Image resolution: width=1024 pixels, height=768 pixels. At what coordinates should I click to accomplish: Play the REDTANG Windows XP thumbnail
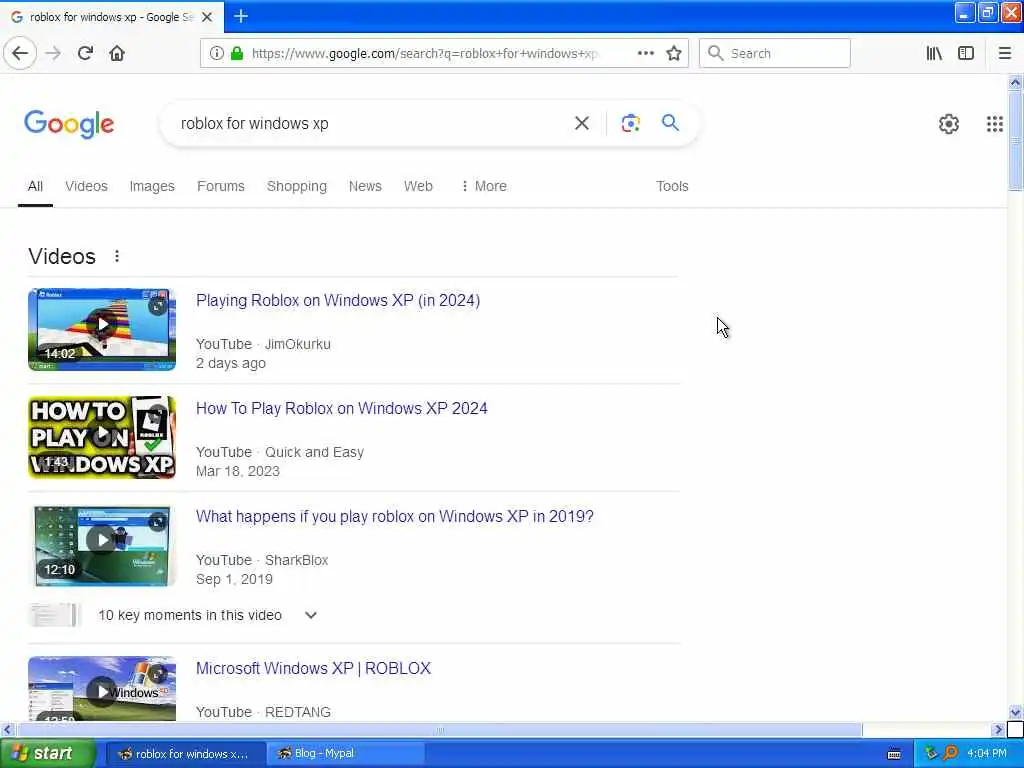pyautogui.click(x=102, y=688)
